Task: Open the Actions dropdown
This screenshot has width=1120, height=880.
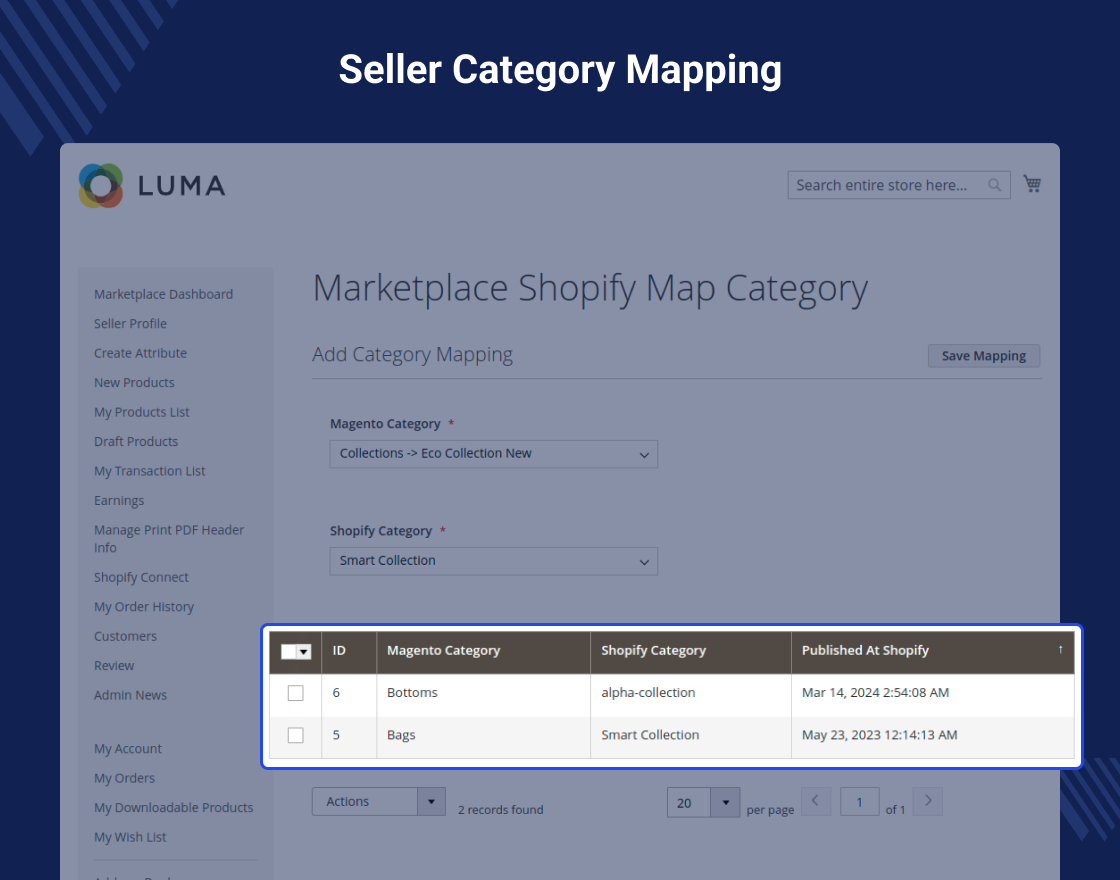Action: click(x=379, y=801)
